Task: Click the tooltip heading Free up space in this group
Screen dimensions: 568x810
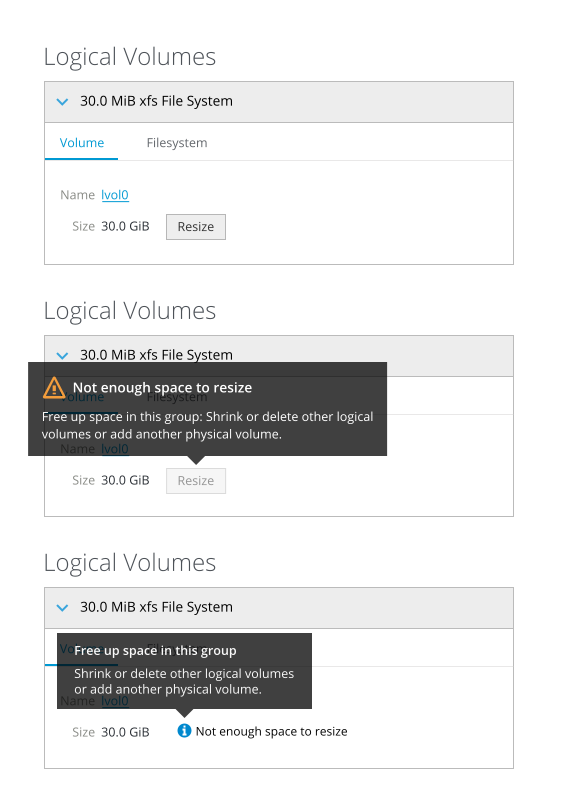Action: pyautogui.click(x=155, y=650)
